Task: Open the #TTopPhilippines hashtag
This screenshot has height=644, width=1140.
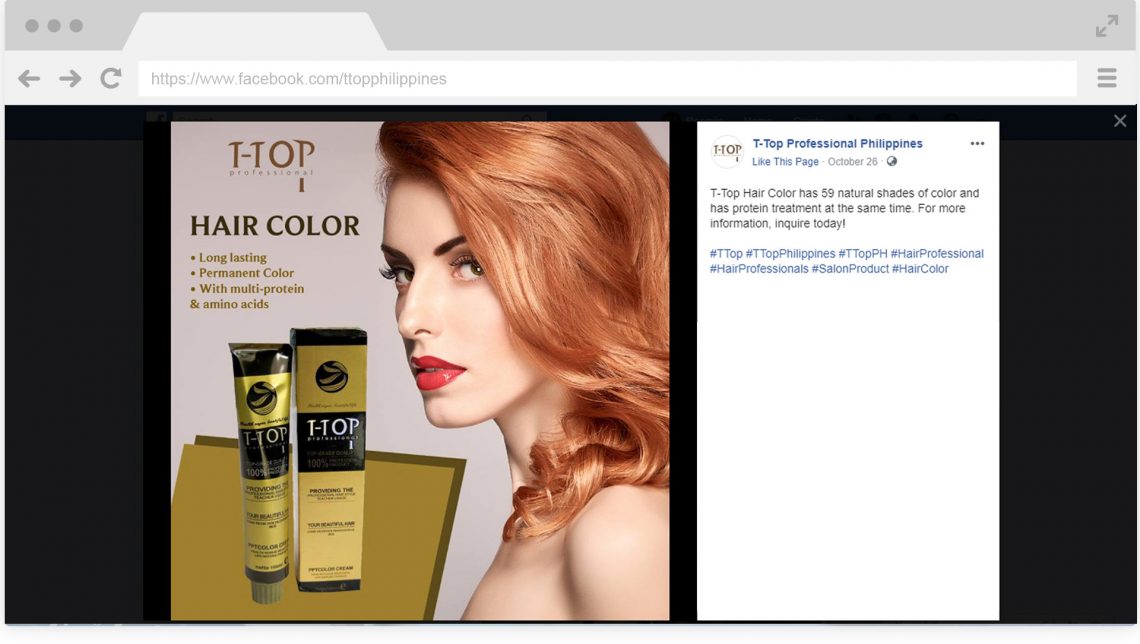Action: click(x=790, y=254)
